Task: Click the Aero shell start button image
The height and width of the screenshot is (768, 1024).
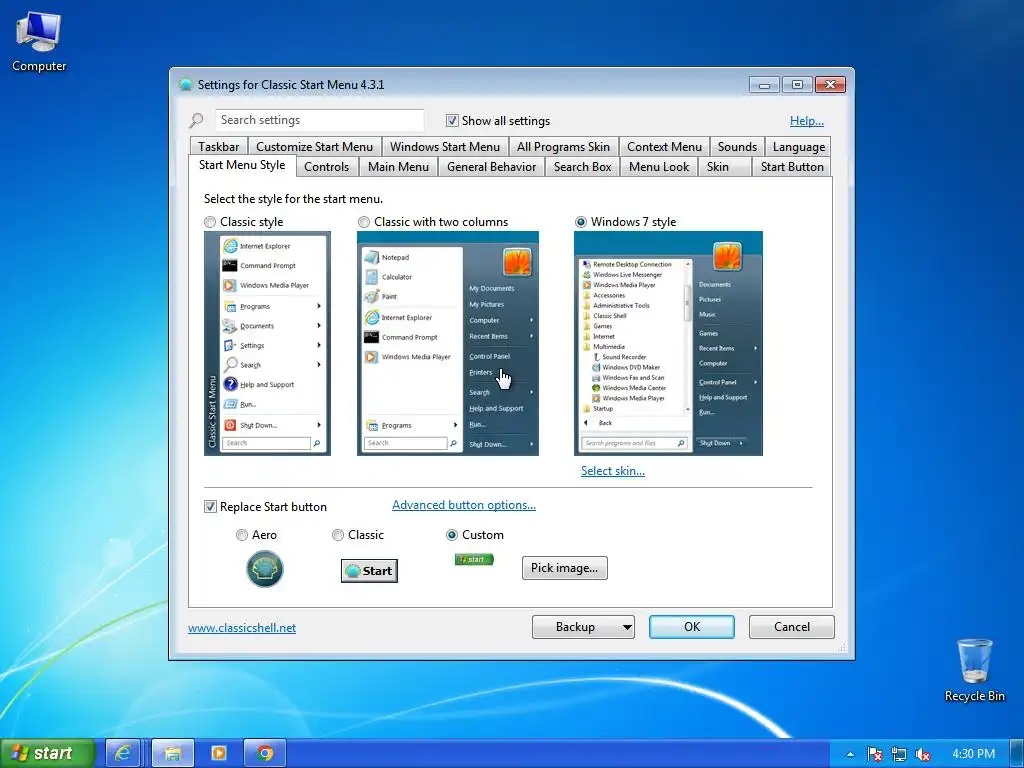Action: pos(264,569)
